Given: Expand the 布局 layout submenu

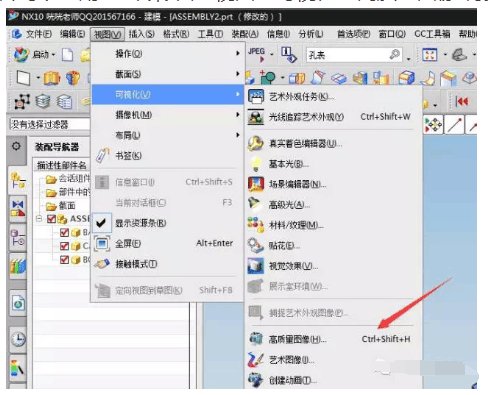Looking at the screenshot, I should [x=168, y=135].
